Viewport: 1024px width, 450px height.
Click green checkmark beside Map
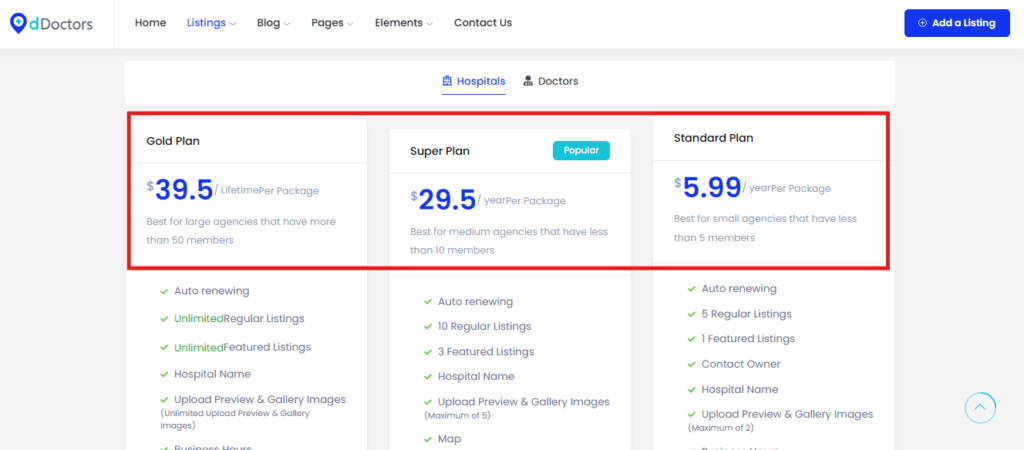click(x=428, y=440)
